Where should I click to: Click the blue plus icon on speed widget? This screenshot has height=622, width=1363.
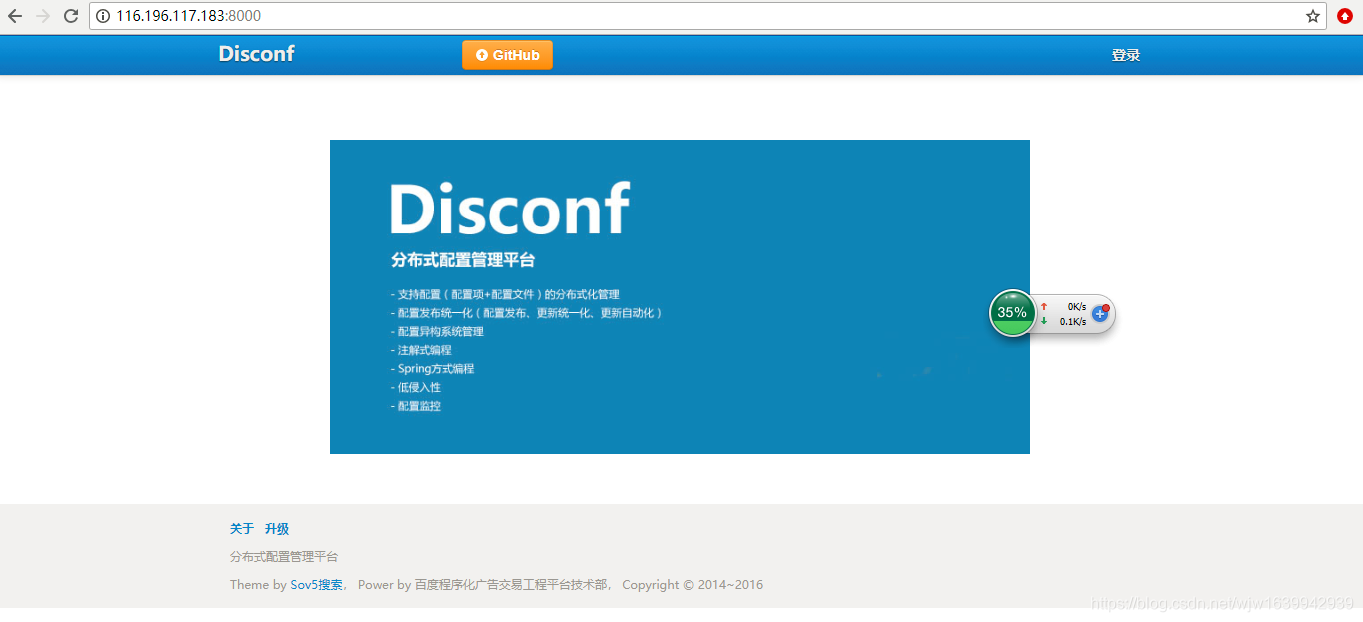(x=1100, y=313)
